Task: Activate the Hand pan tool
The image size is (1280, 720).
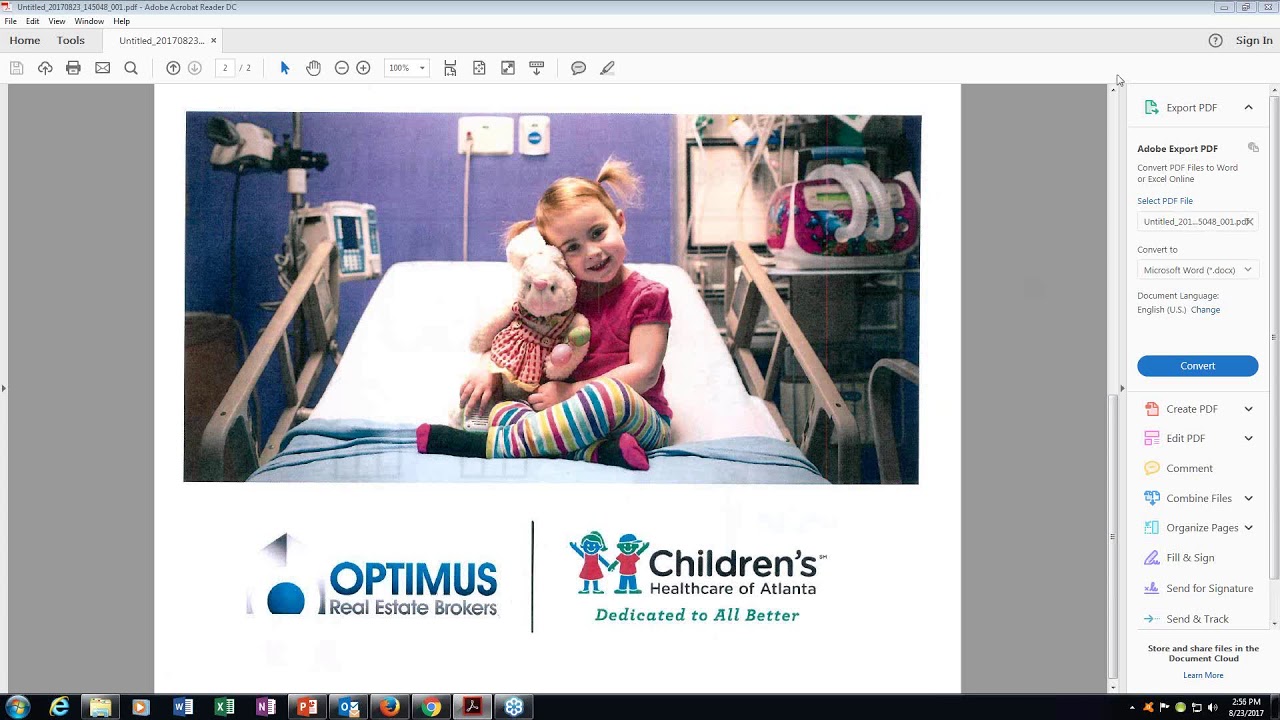Action: 313,68
